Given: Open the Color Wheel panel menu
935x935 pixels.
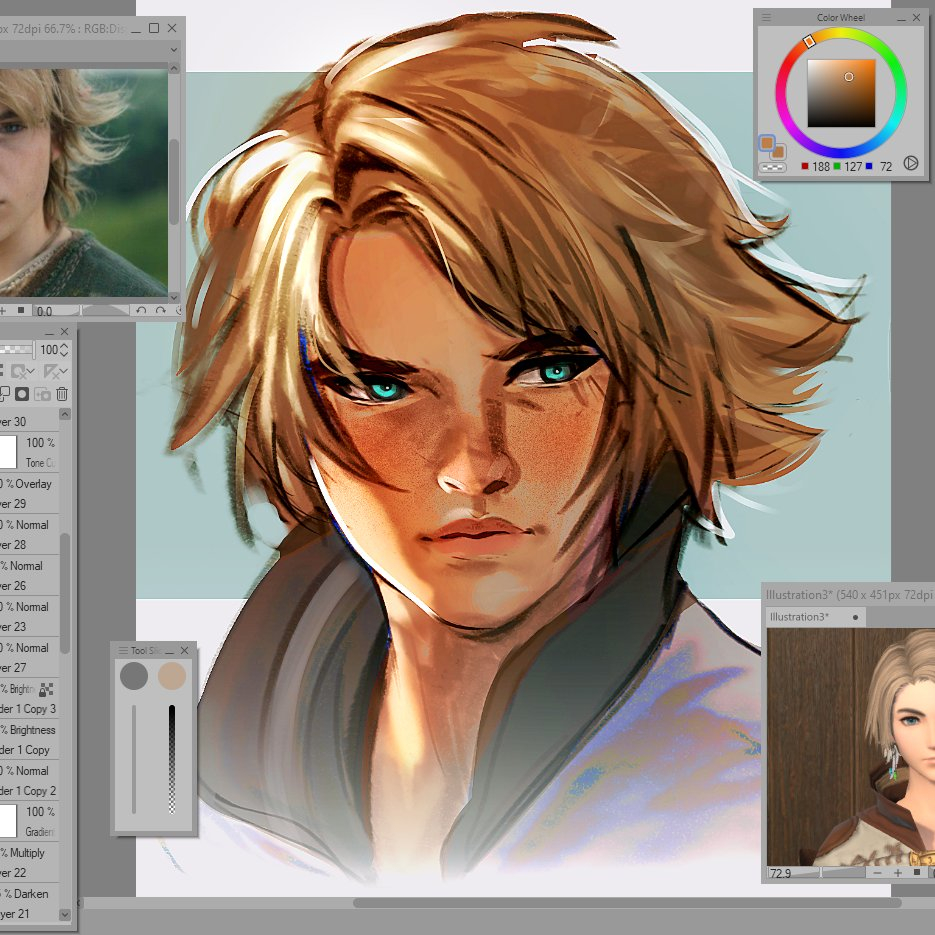Looking at the screenshot, I should pos(767,17).
